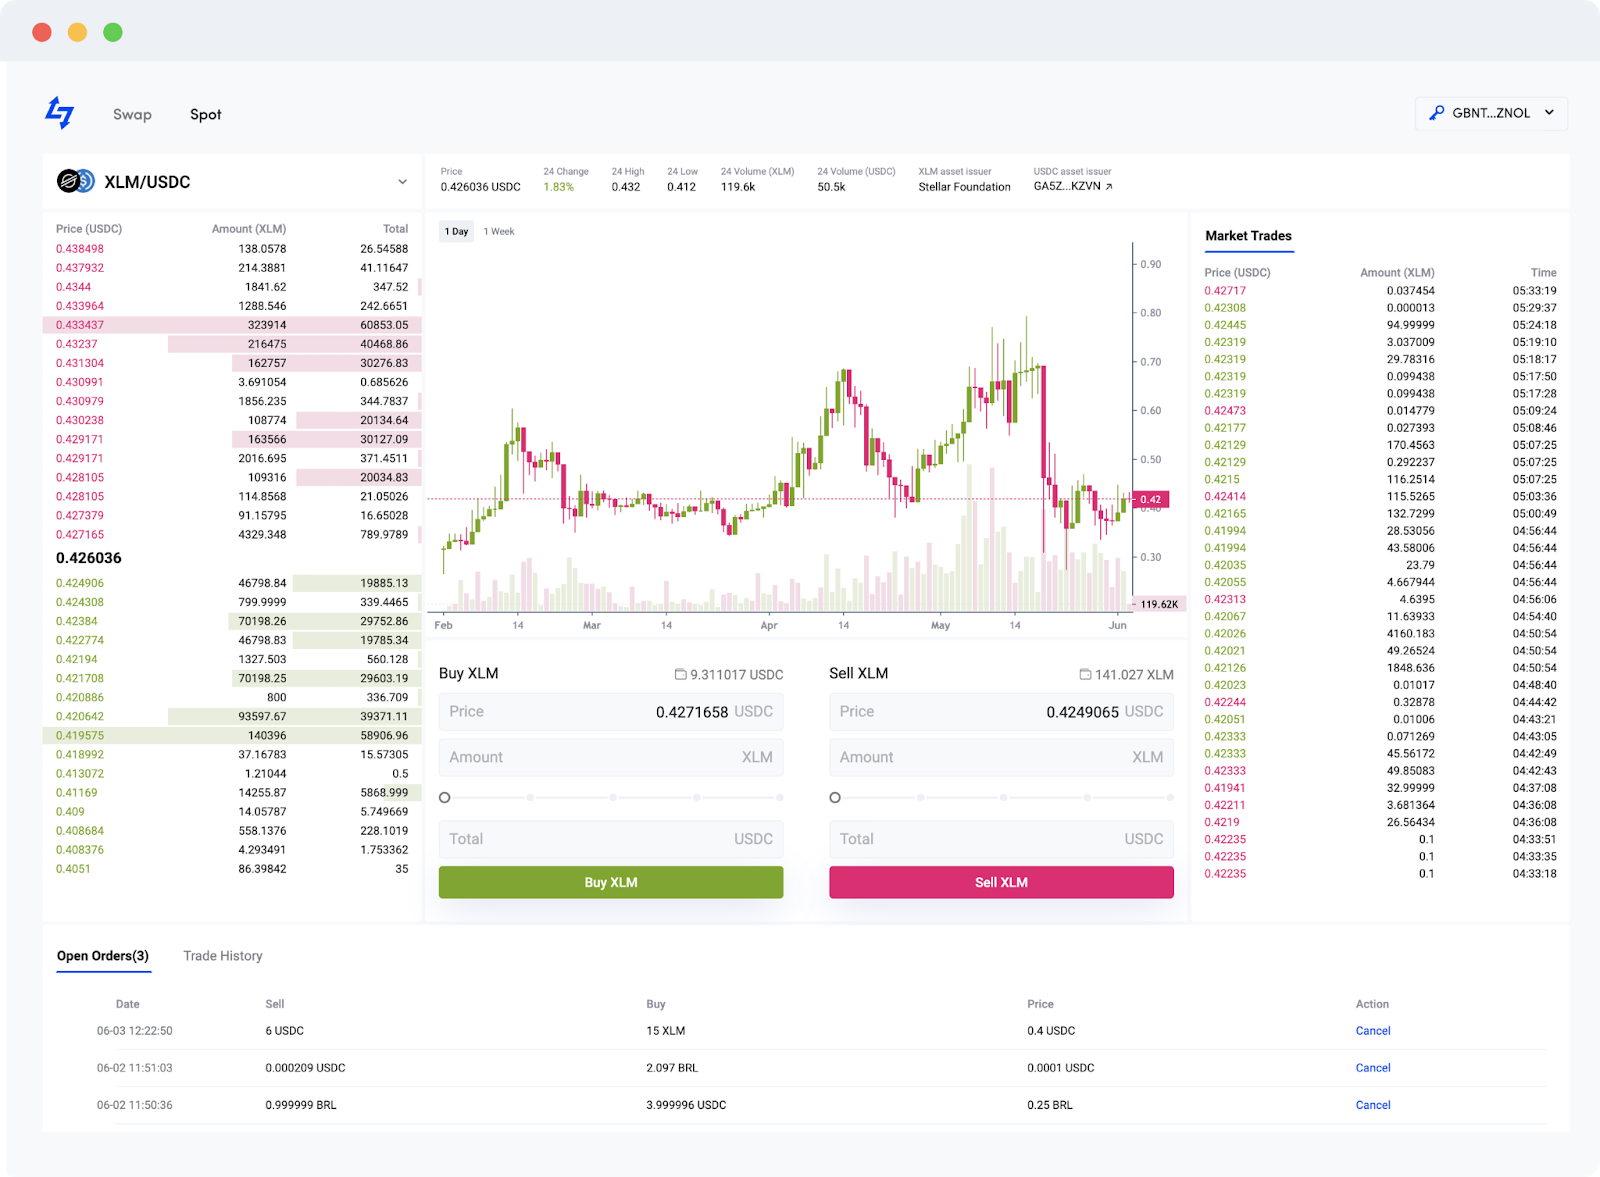Open the Spot trading page
This screenshot has width=1600, height=1177.
pos(206,114)
